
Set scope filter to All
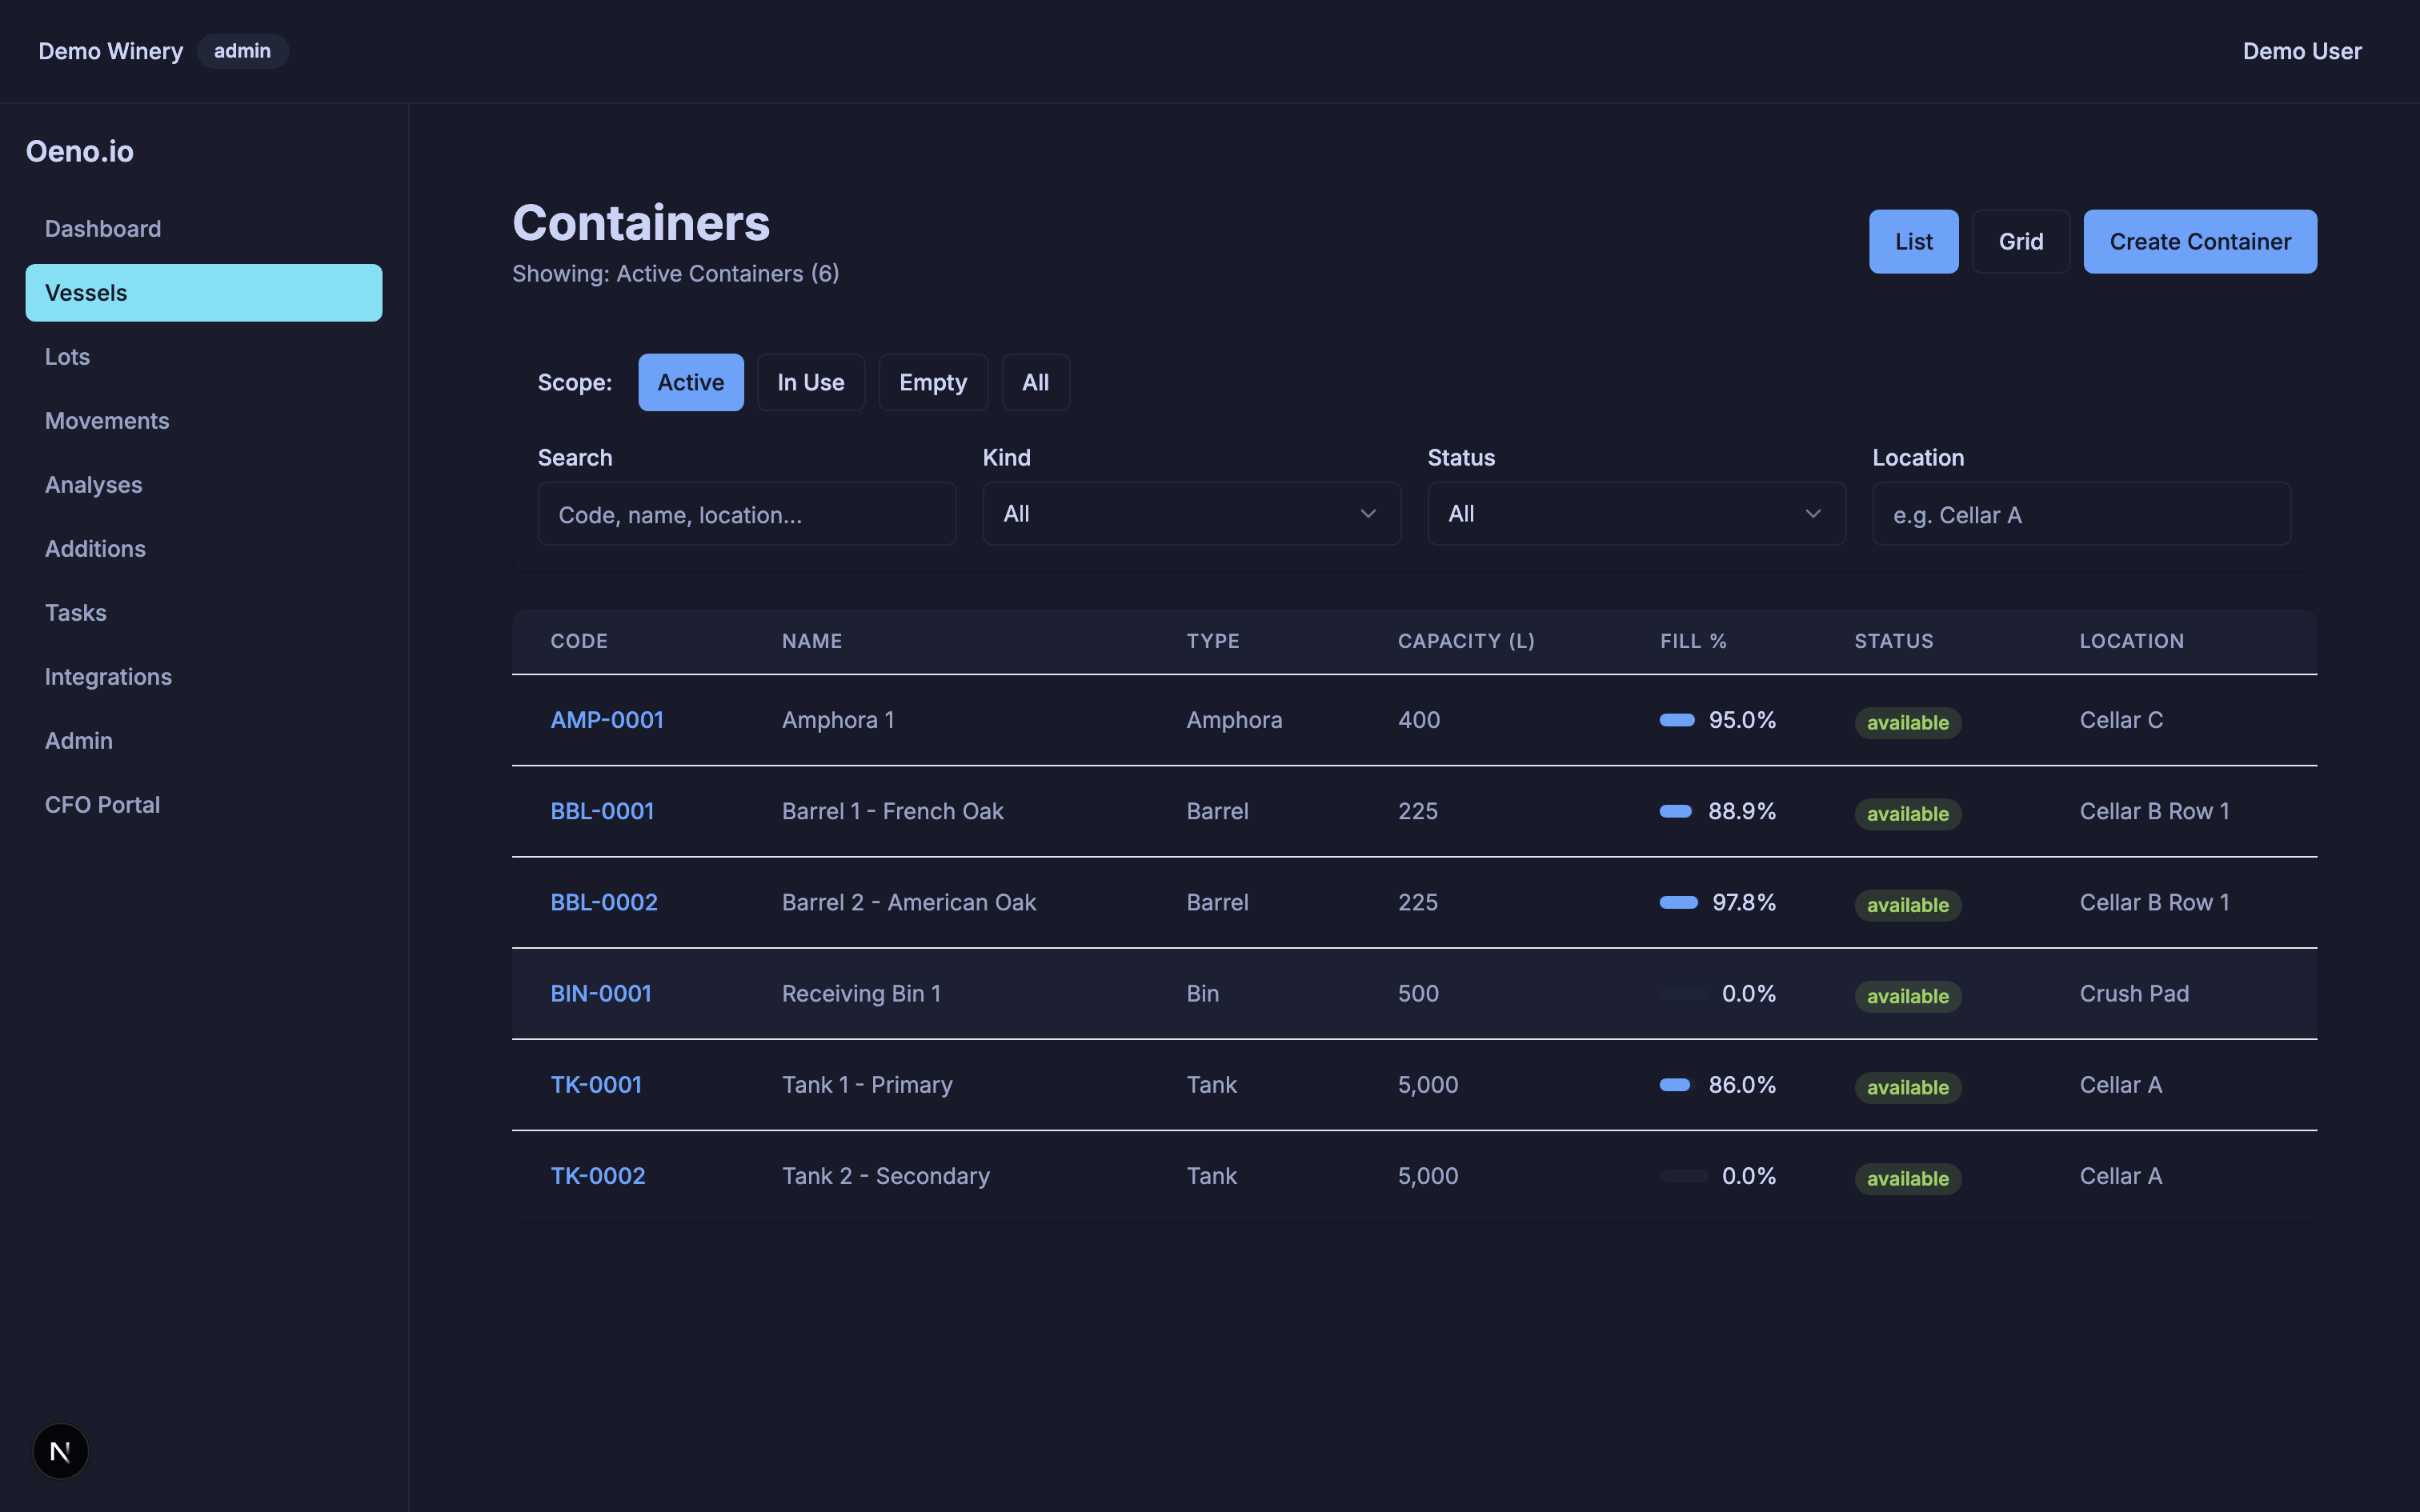[1035, 382]
